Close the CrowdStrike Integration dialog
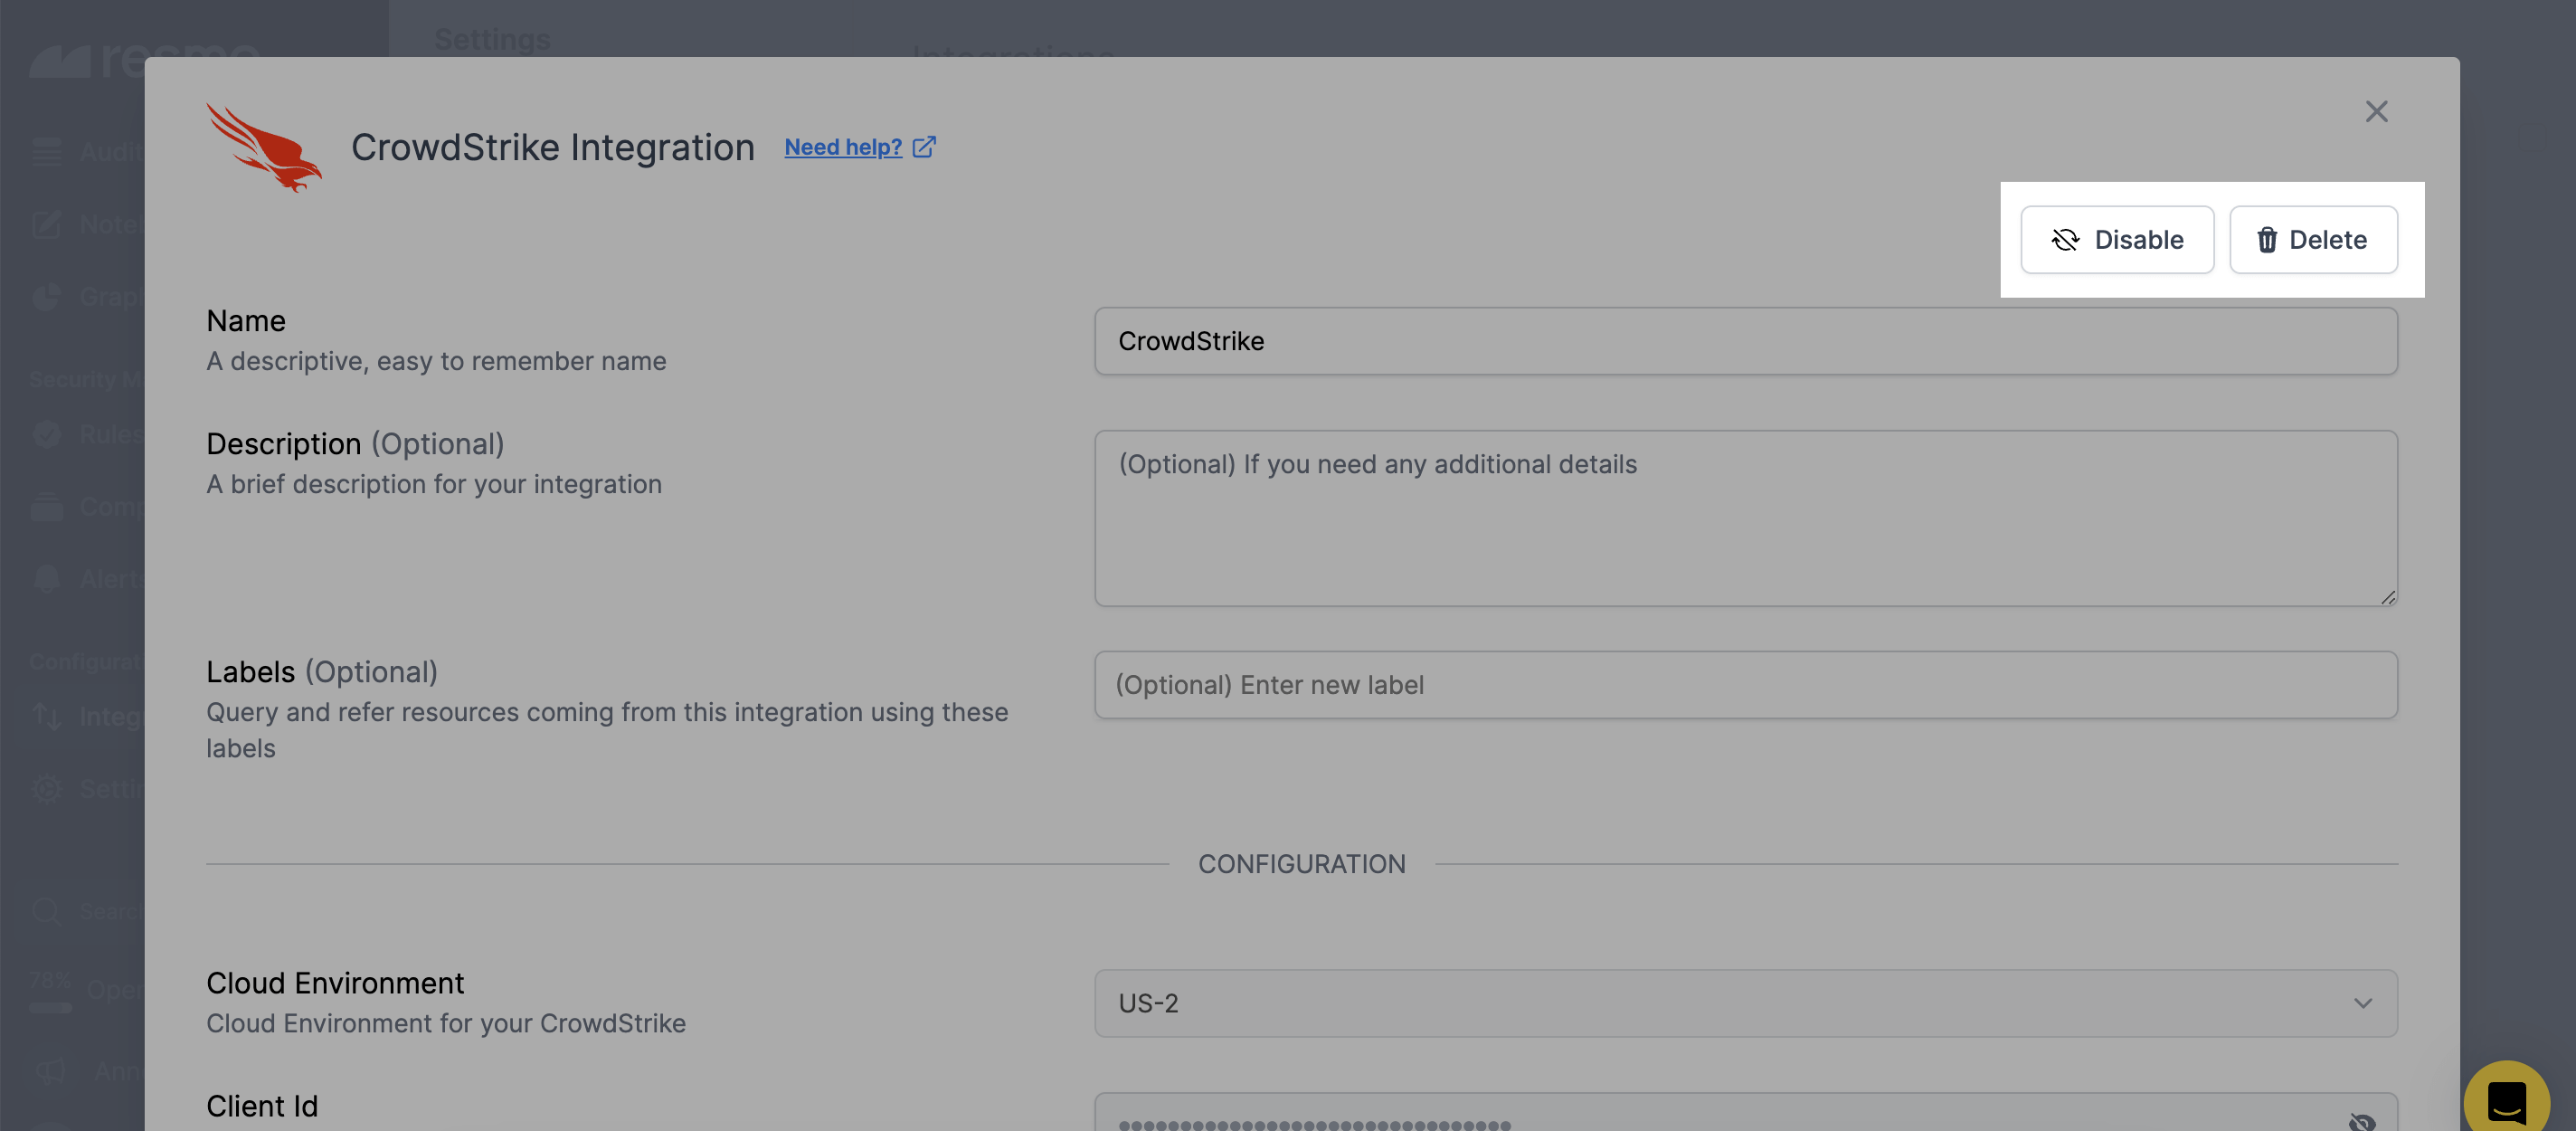Image resolution: width=2576 pixels, height=1131 pixels. (x=2376, y=111)
